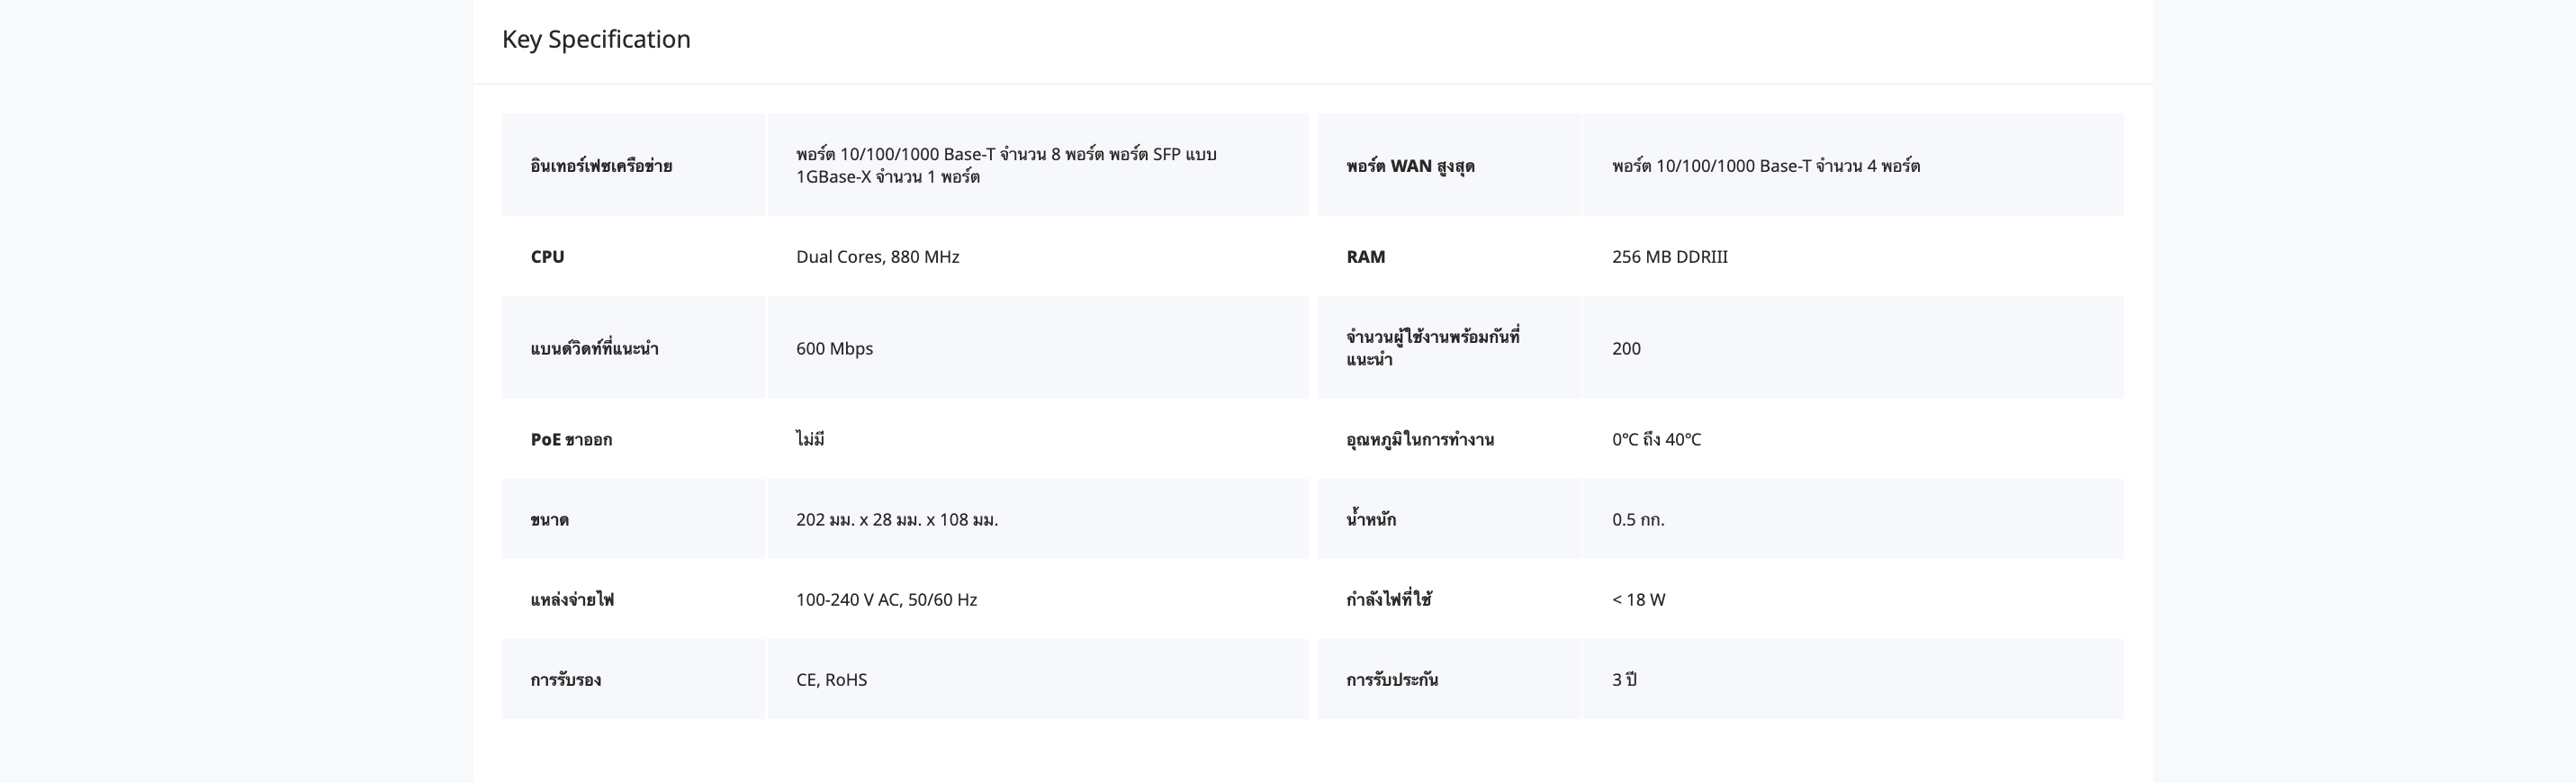Click the 600 Mbps value

click(x=834, y=349)
